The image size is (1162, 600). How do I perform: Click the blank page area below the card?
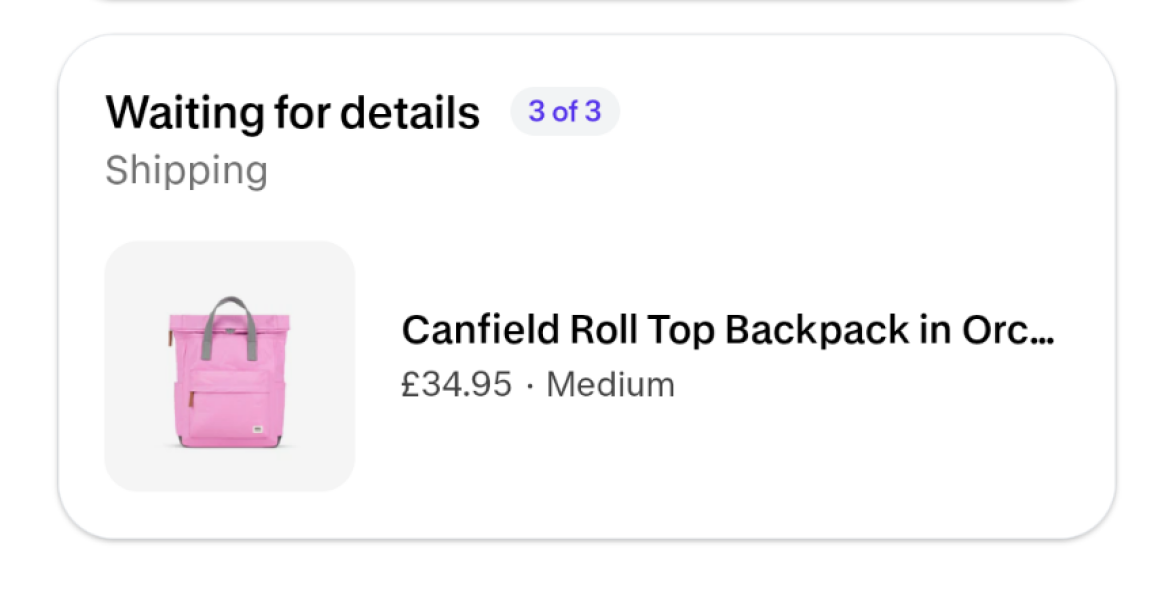coord(580,575)
